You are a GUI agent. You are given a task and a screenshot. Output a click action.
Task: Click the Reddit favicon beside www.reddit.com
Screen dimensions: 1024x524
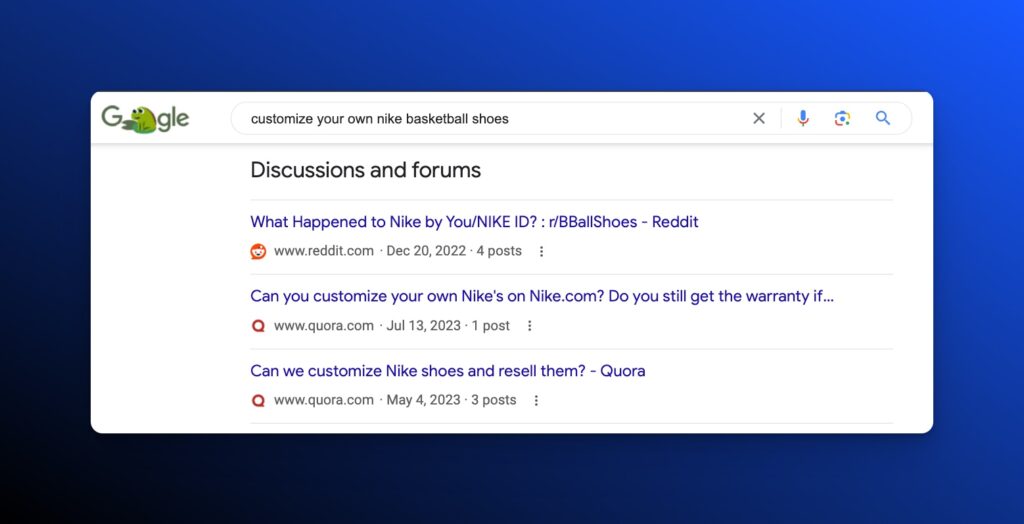pyautogui.click(x=258, y=251)
